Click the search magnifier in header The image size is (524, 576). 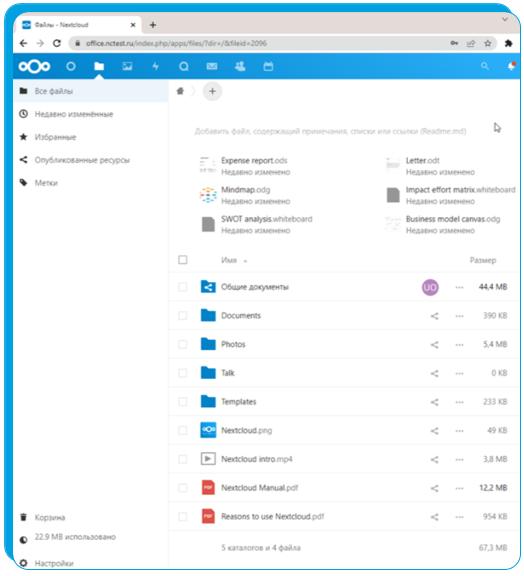(x=485, y=66)
